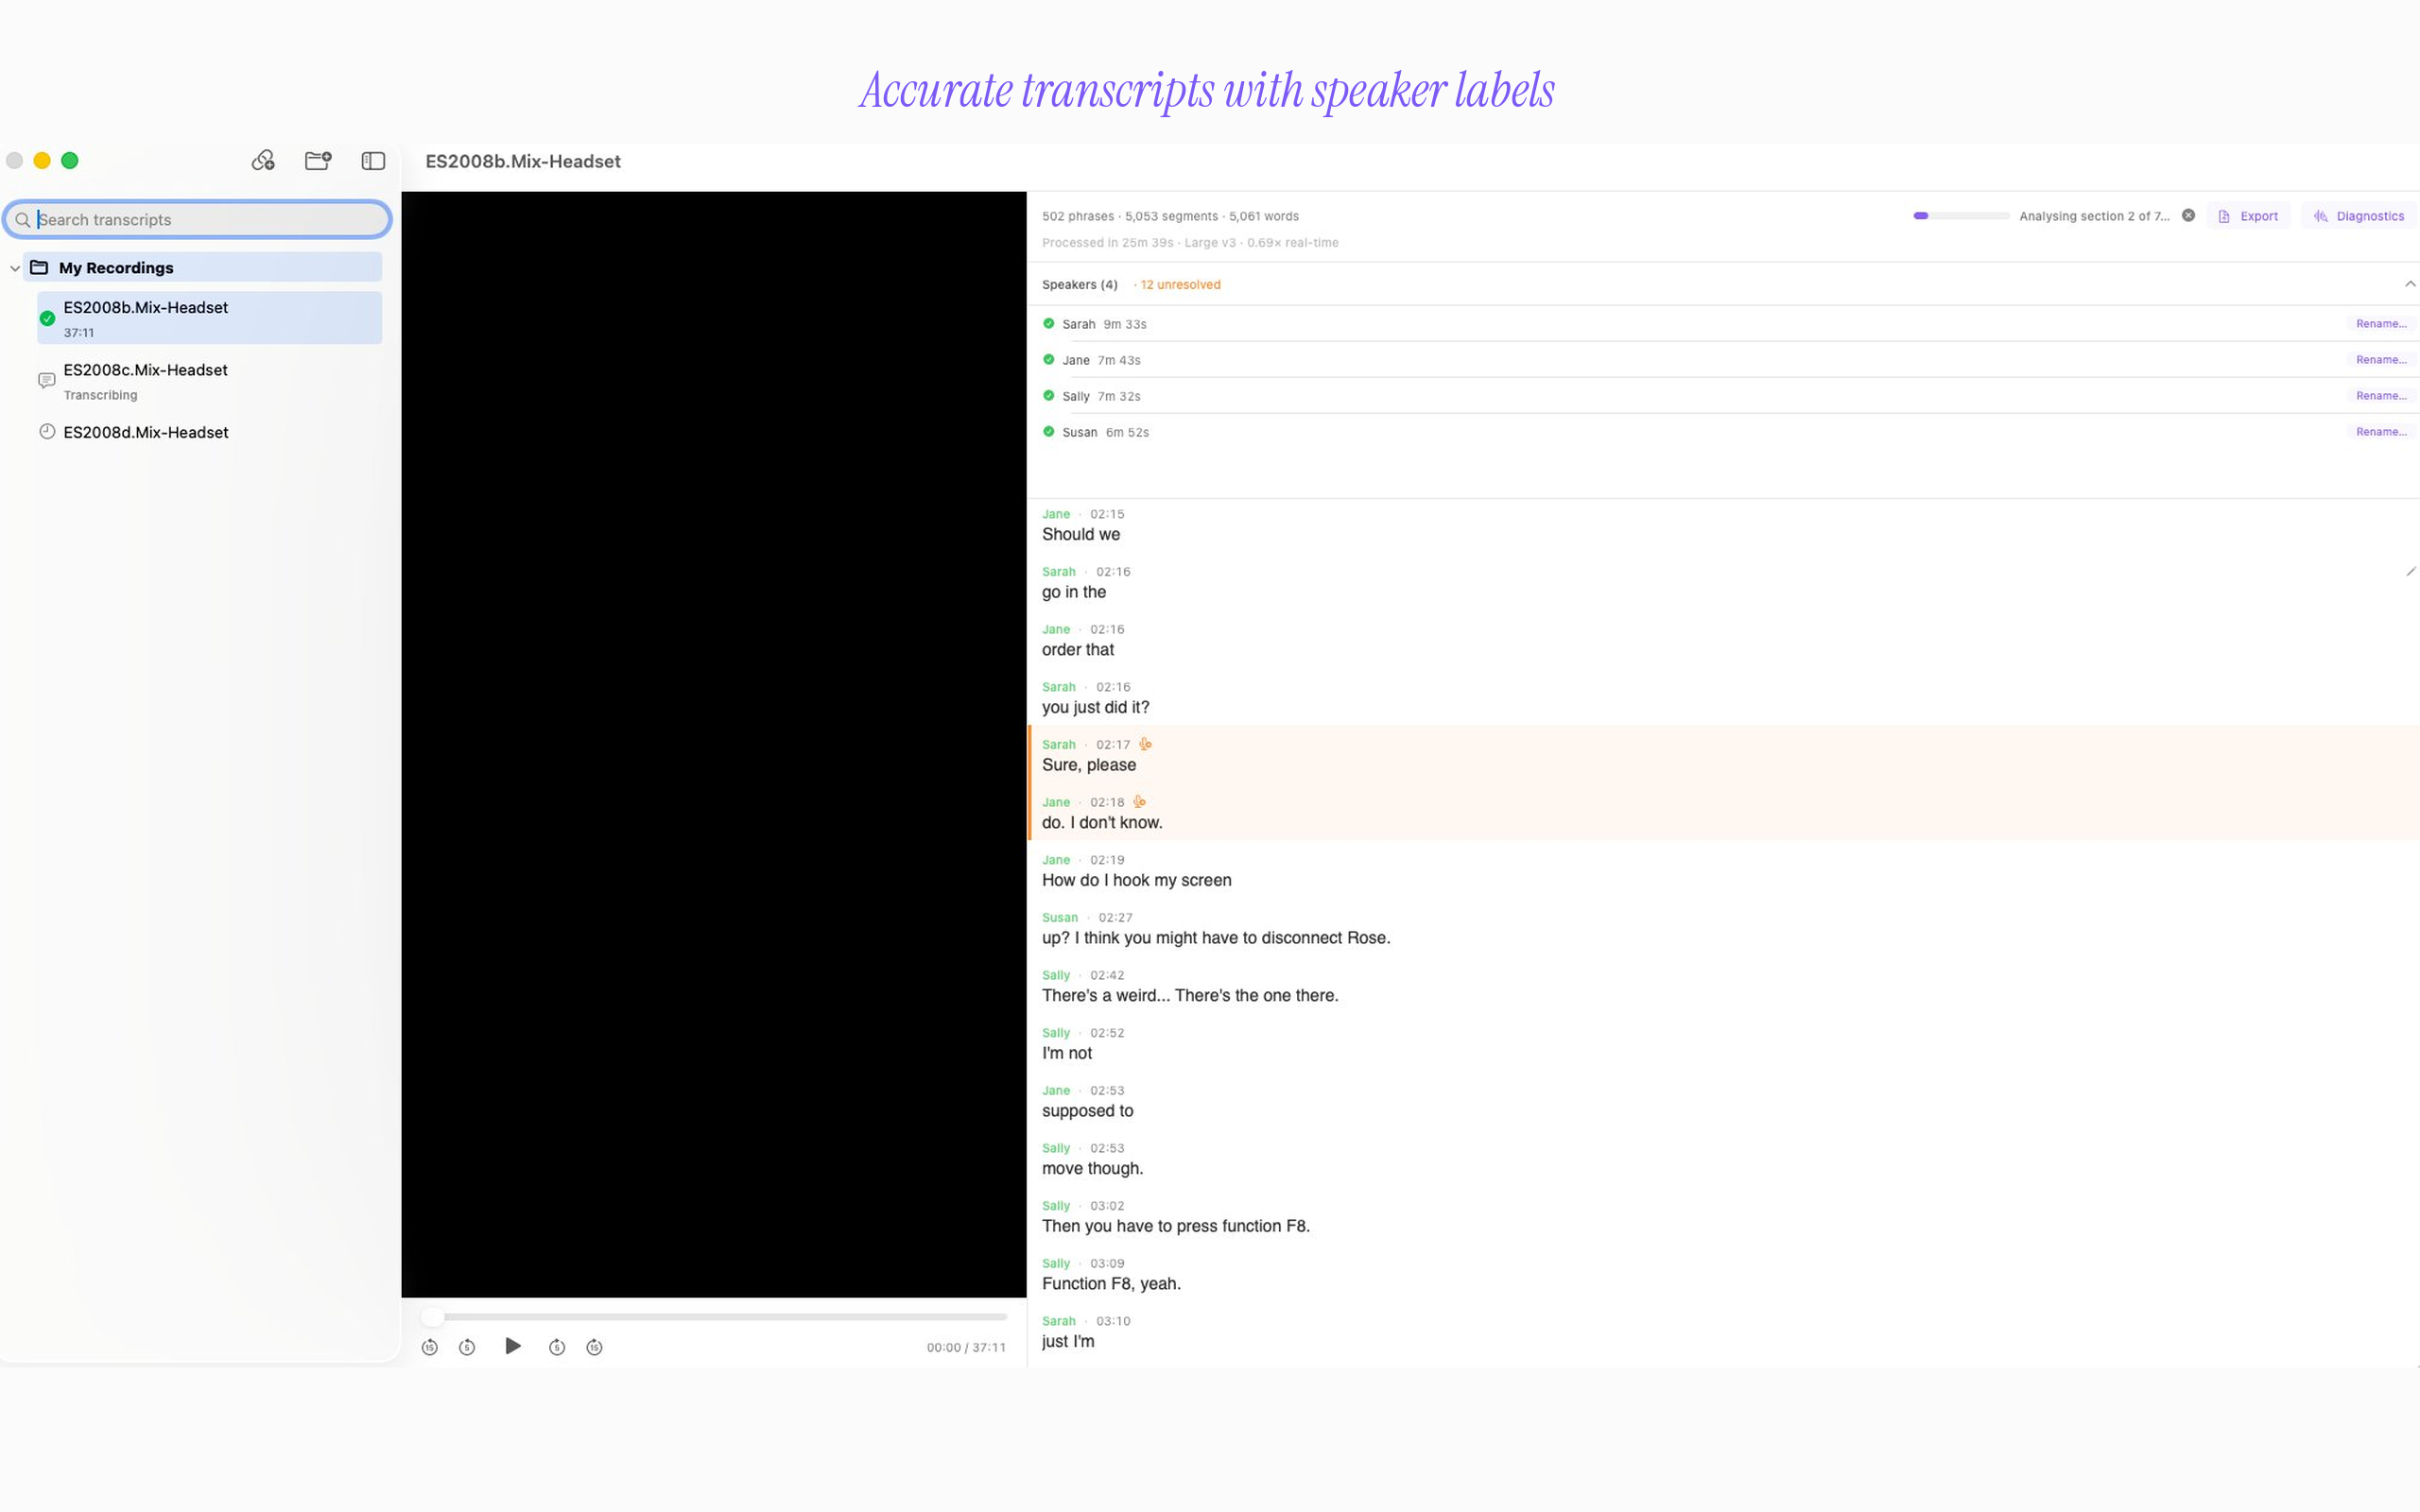Click phrase "order that"

pos(1078,650)
